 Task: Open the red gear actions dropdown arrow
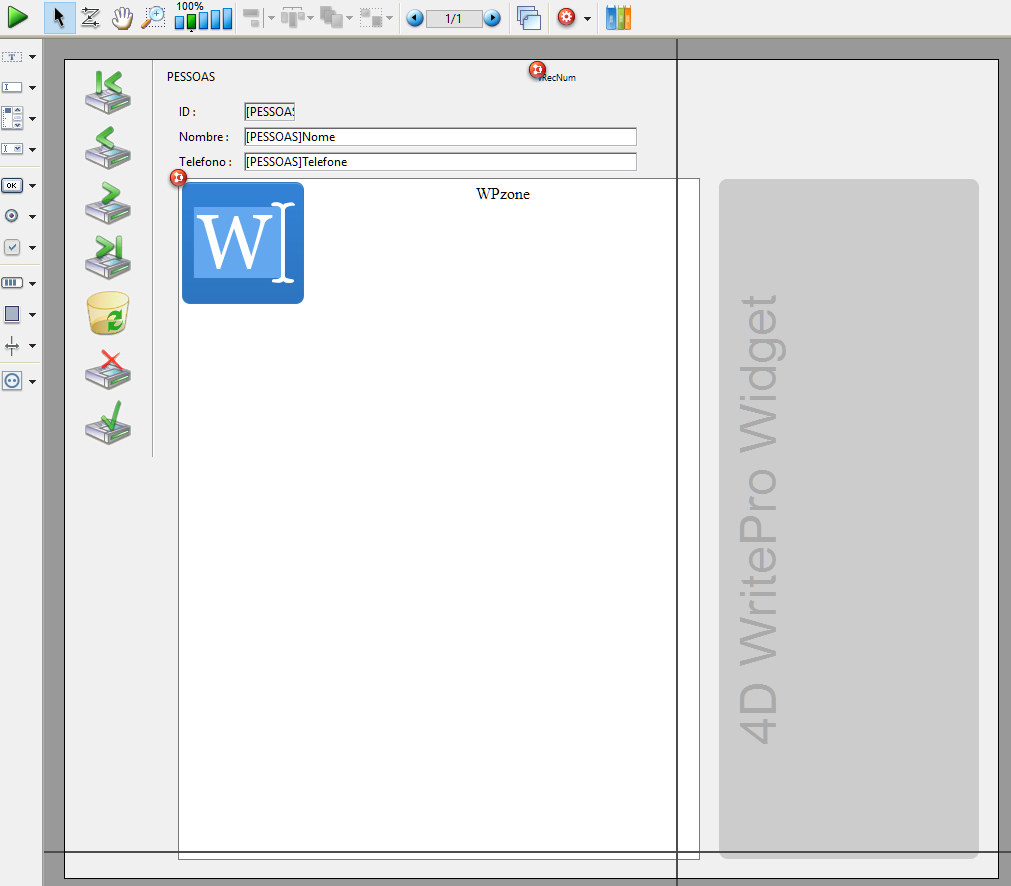(587, 19)
